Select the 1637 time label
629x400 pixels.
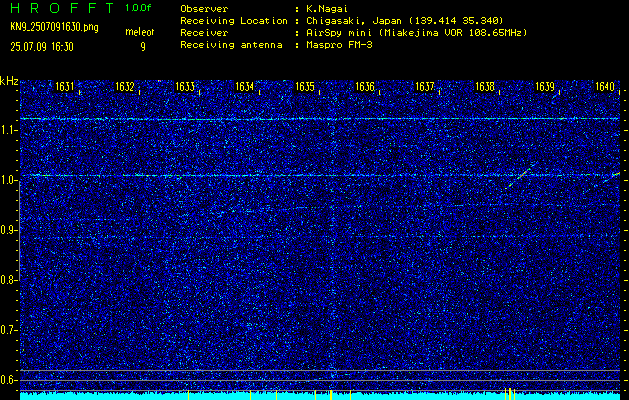pos(424,87)
